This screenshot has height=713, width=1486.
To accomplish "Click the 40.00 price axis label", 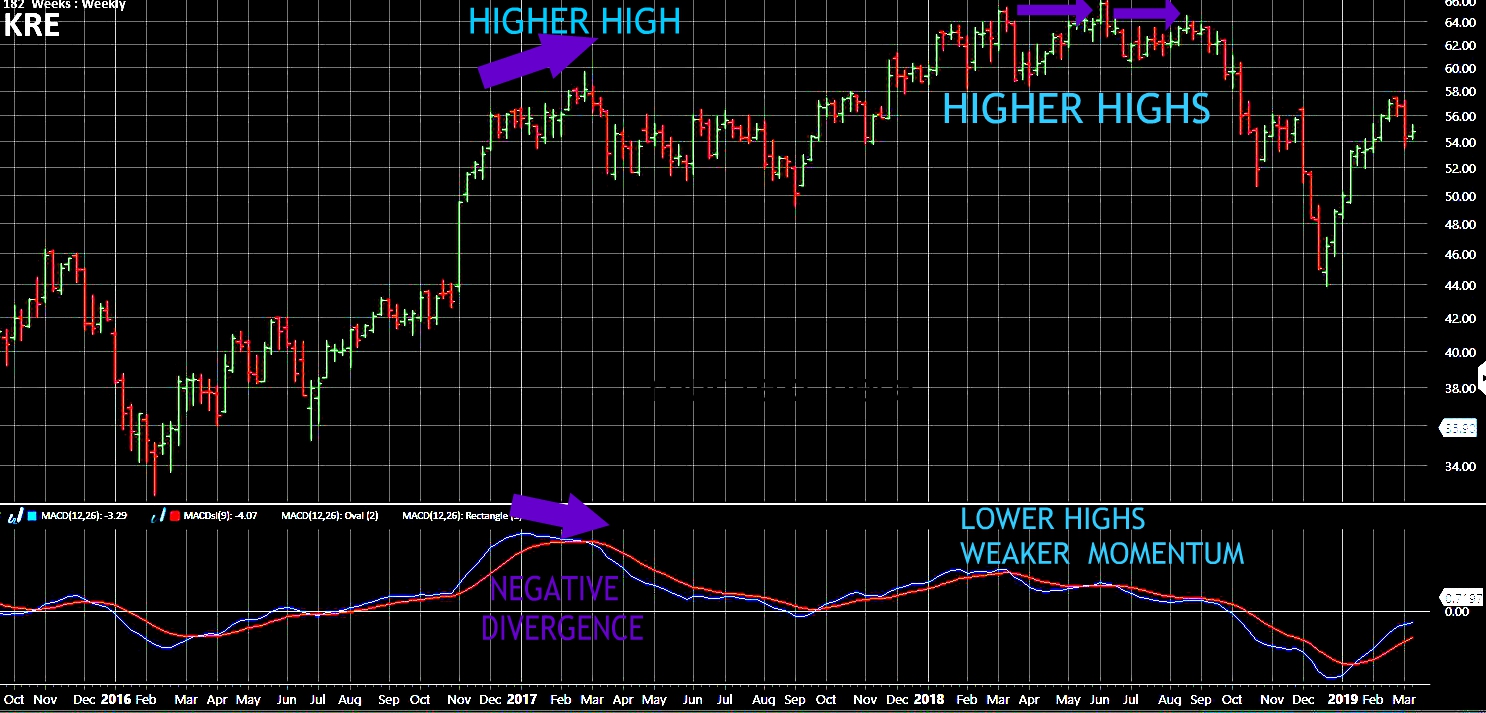I will click(x=1460, y=353).
